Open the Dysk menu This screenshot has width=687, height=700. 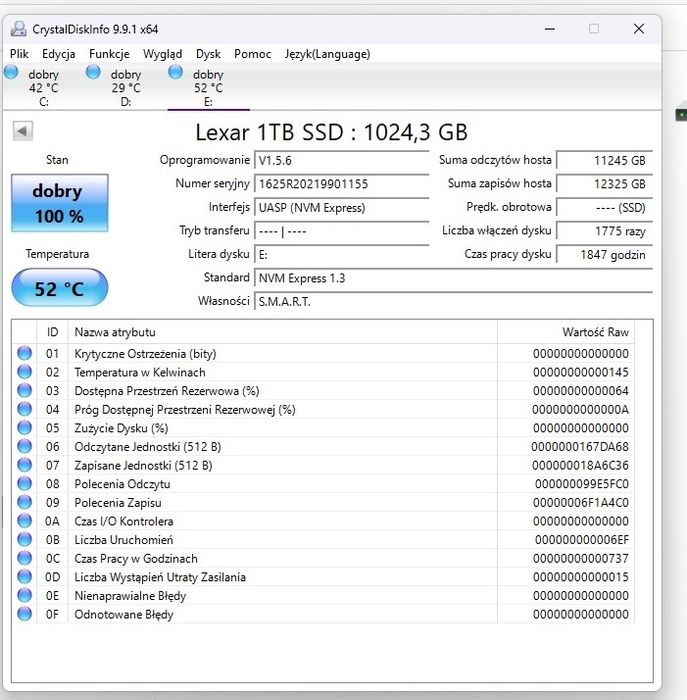(208, 54)
